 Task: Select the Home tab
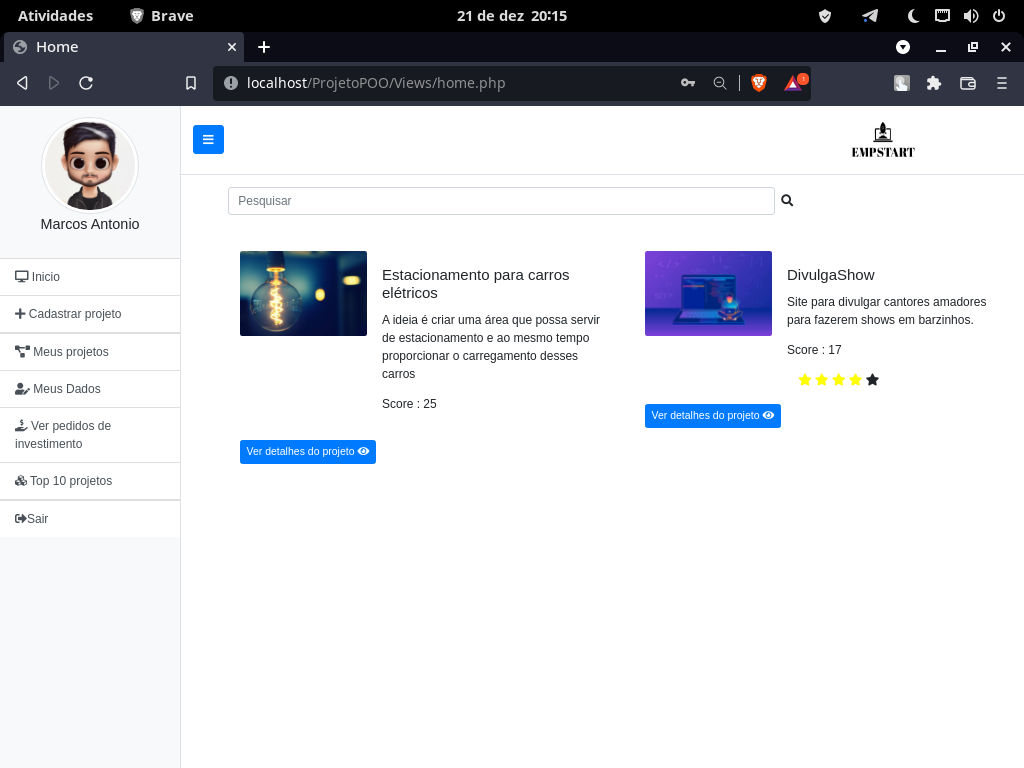tap(124, 47)
